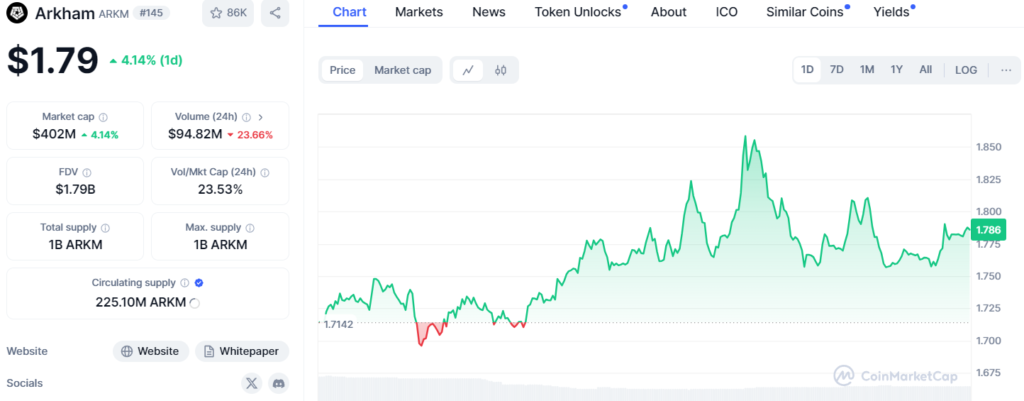Click the share icon button
Viewport: 1024px width, 401px height.
(x=275, y=12)
